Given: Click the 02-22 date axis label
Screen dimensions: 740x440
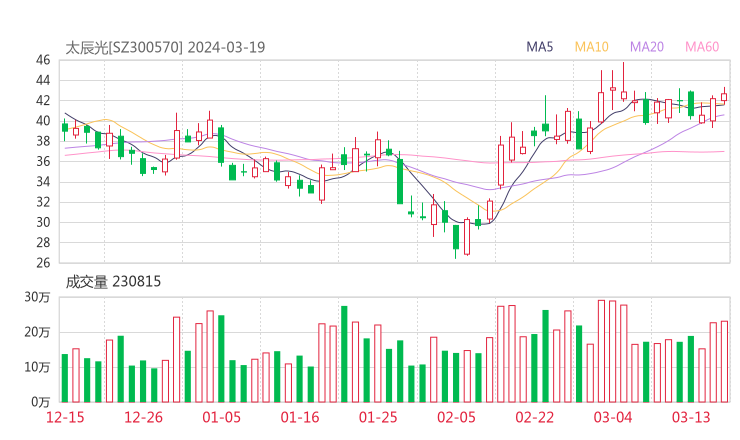Looking at the screenshot, I should pyautogui.click(x=534, y=417).
